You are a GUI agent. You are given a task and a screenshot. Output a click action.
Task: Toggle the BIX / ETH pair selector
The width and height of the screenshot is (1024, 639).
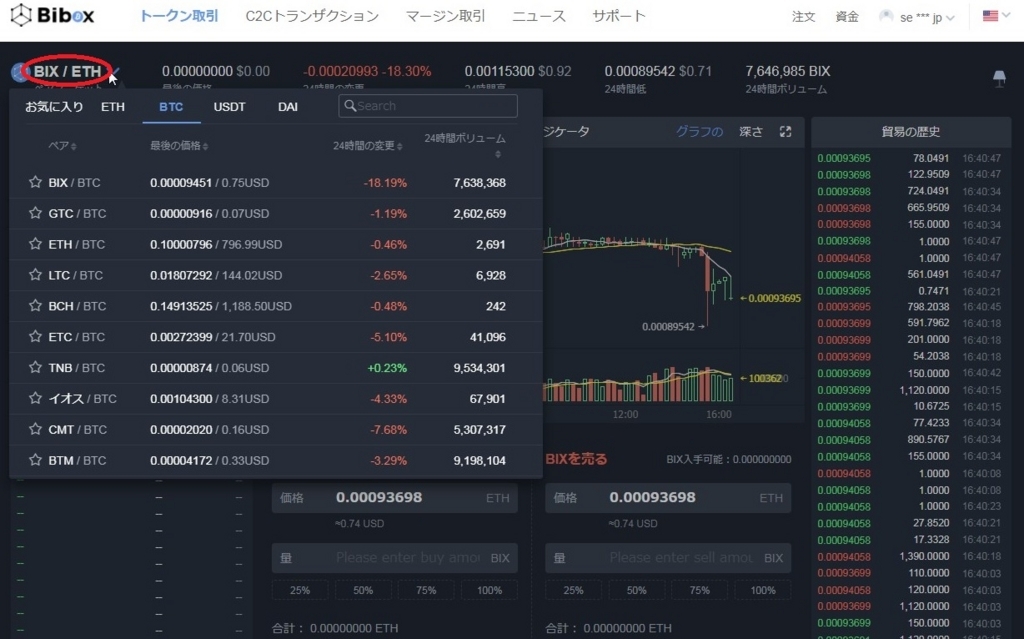67,71
